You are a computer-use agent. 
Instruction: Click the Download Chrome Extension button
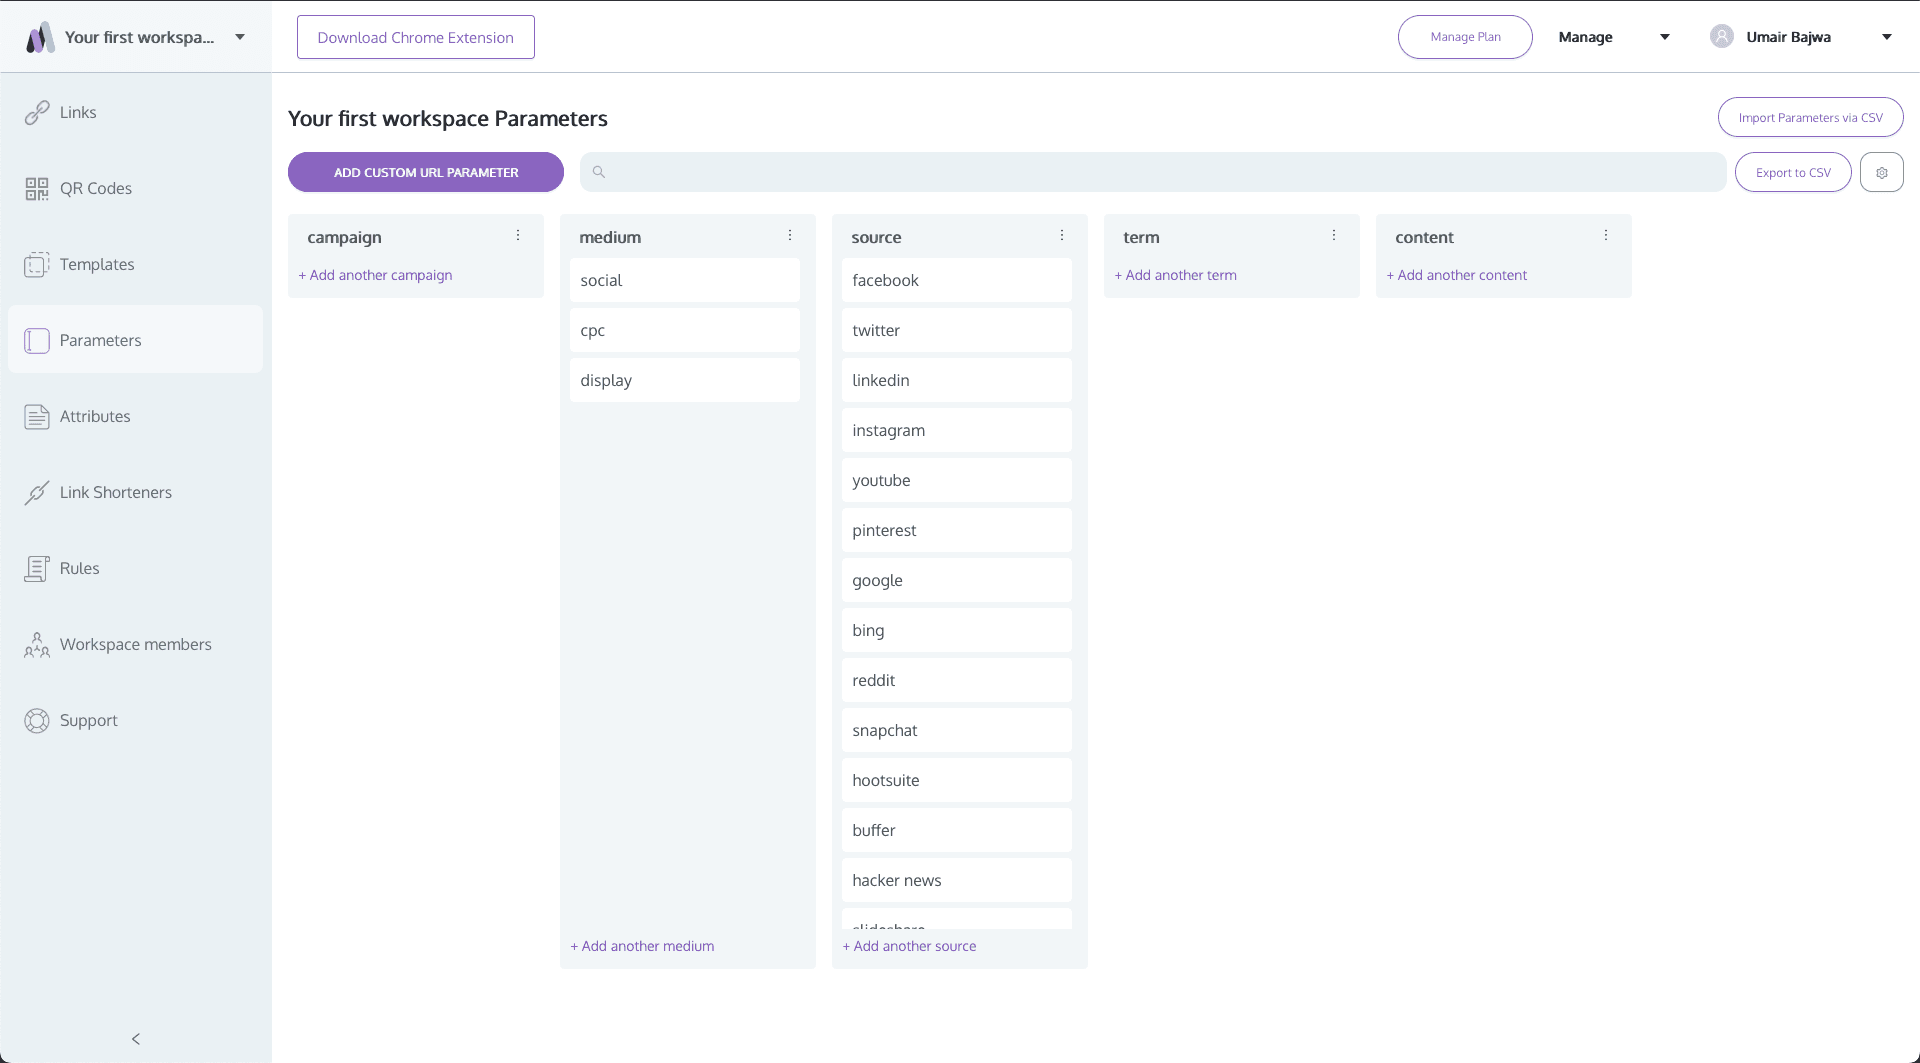416,37
